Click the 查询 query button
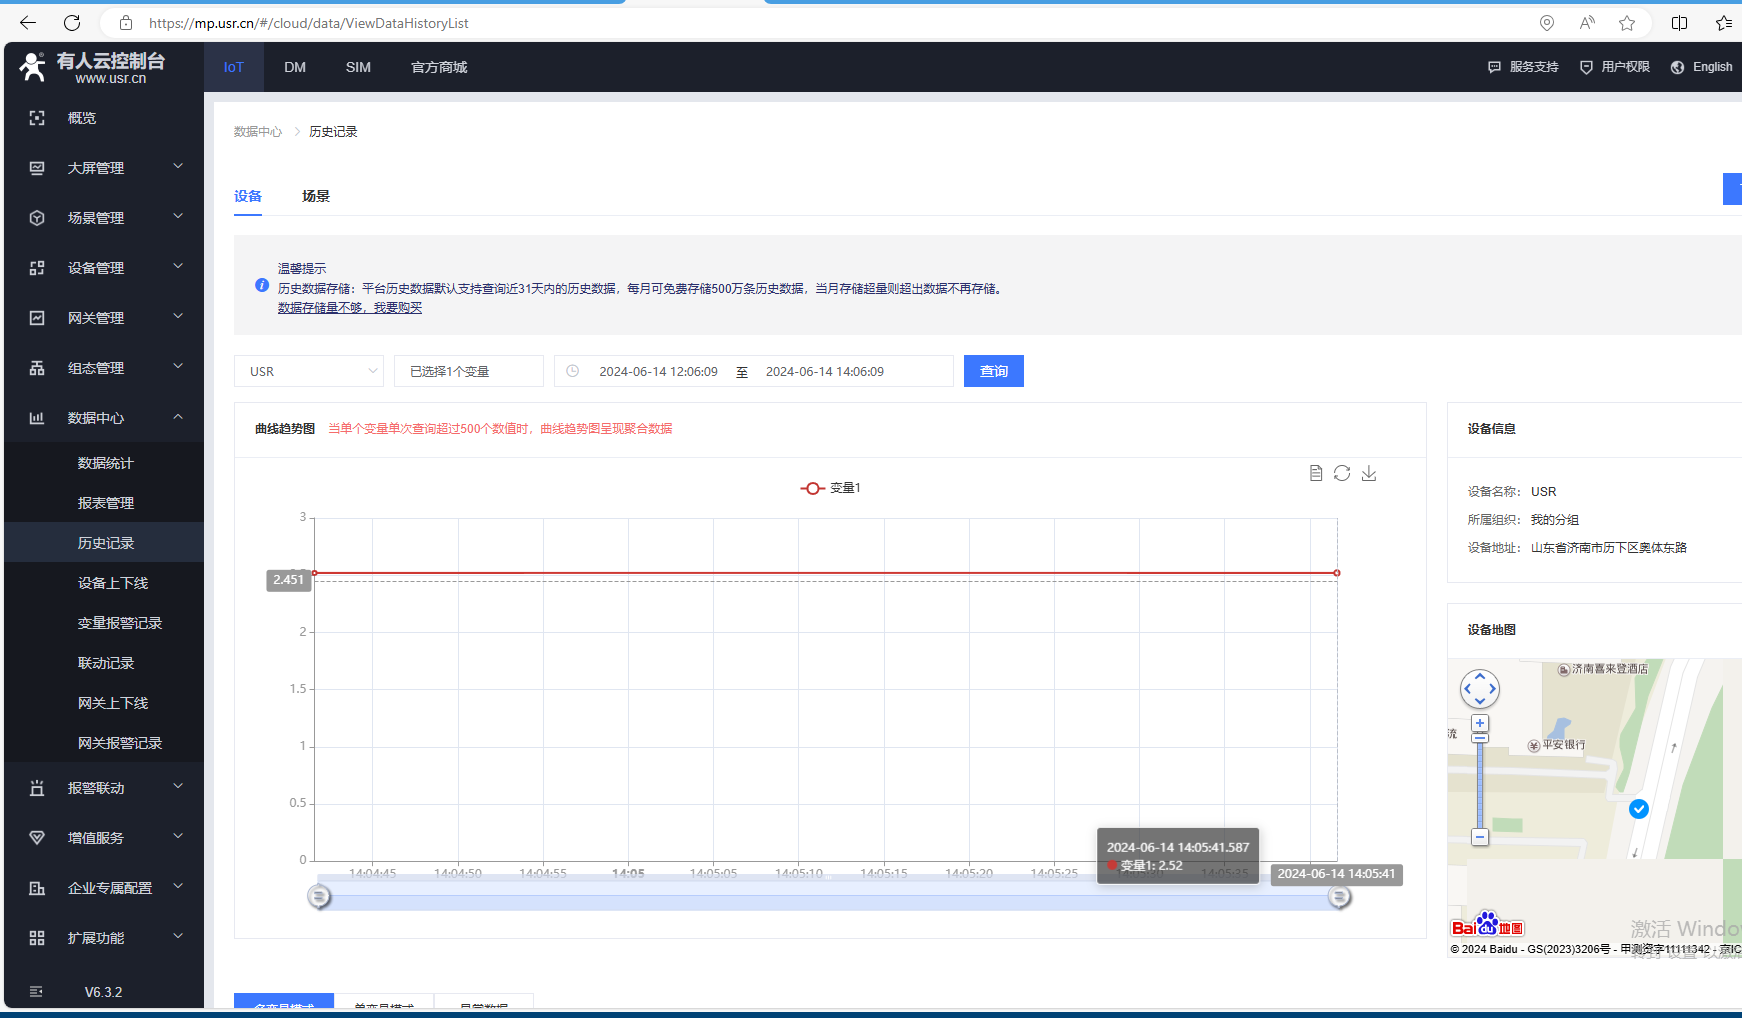Viewport: 1742px width, 1018px height. click(x=993, y=371)
